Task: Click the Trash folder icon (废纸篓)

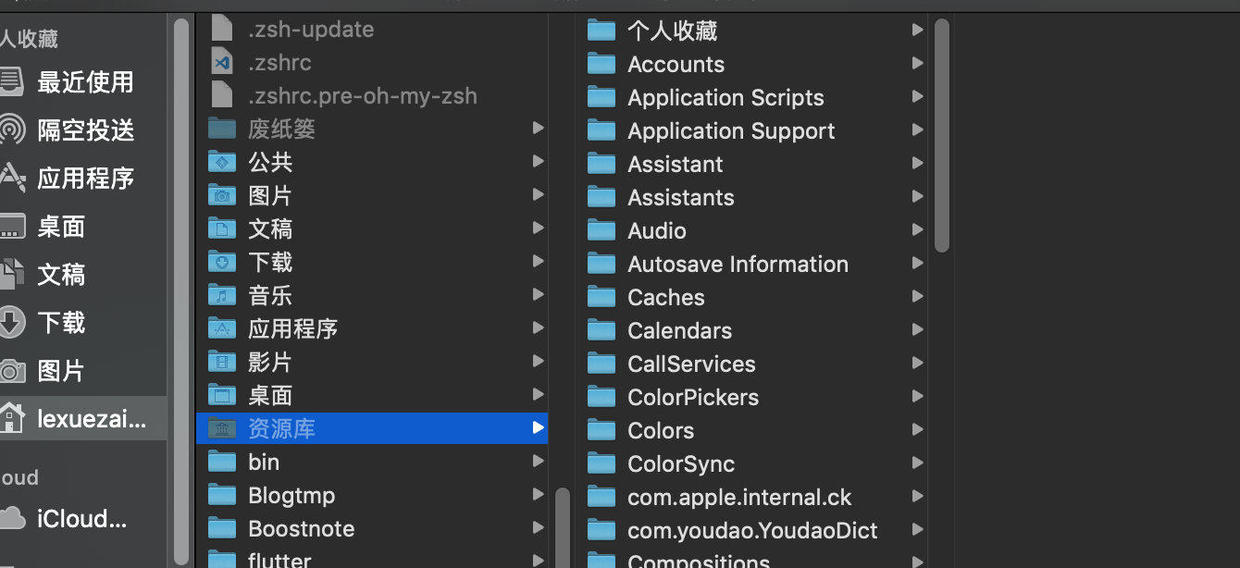Action: (222, 128)
